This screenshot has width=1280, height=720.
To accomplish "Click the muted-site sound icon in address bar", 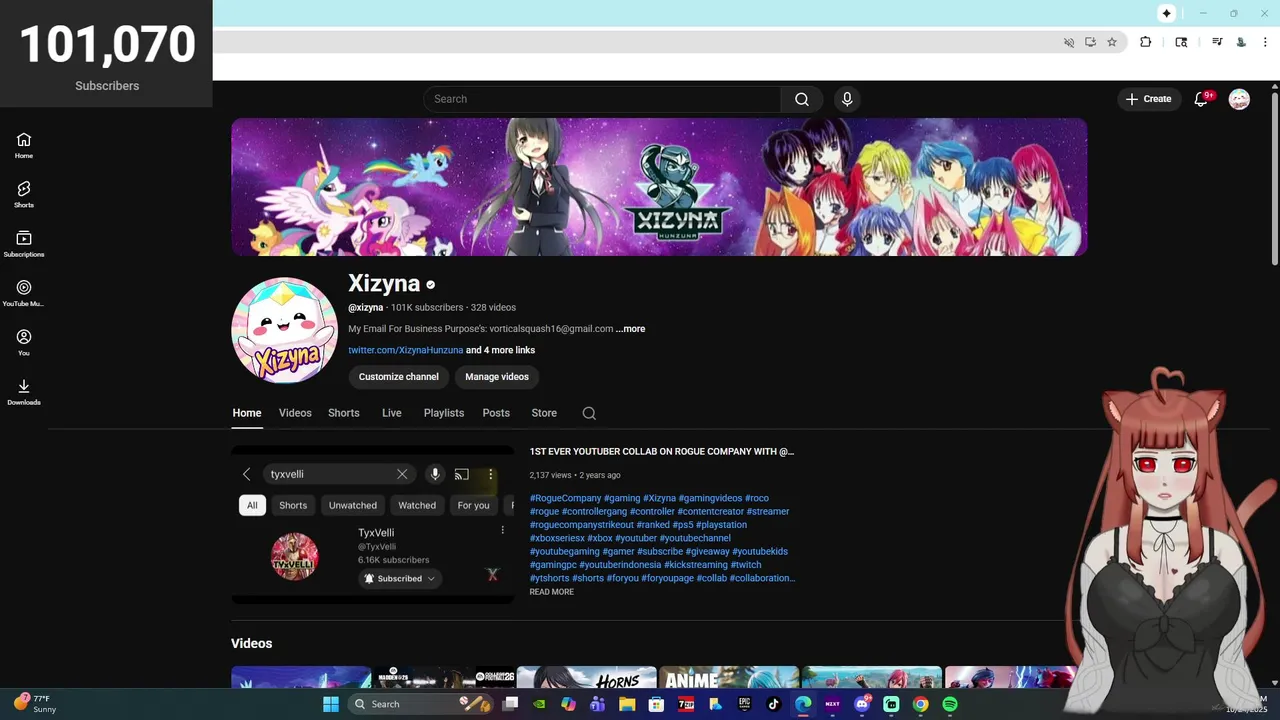I will 1069,42.
